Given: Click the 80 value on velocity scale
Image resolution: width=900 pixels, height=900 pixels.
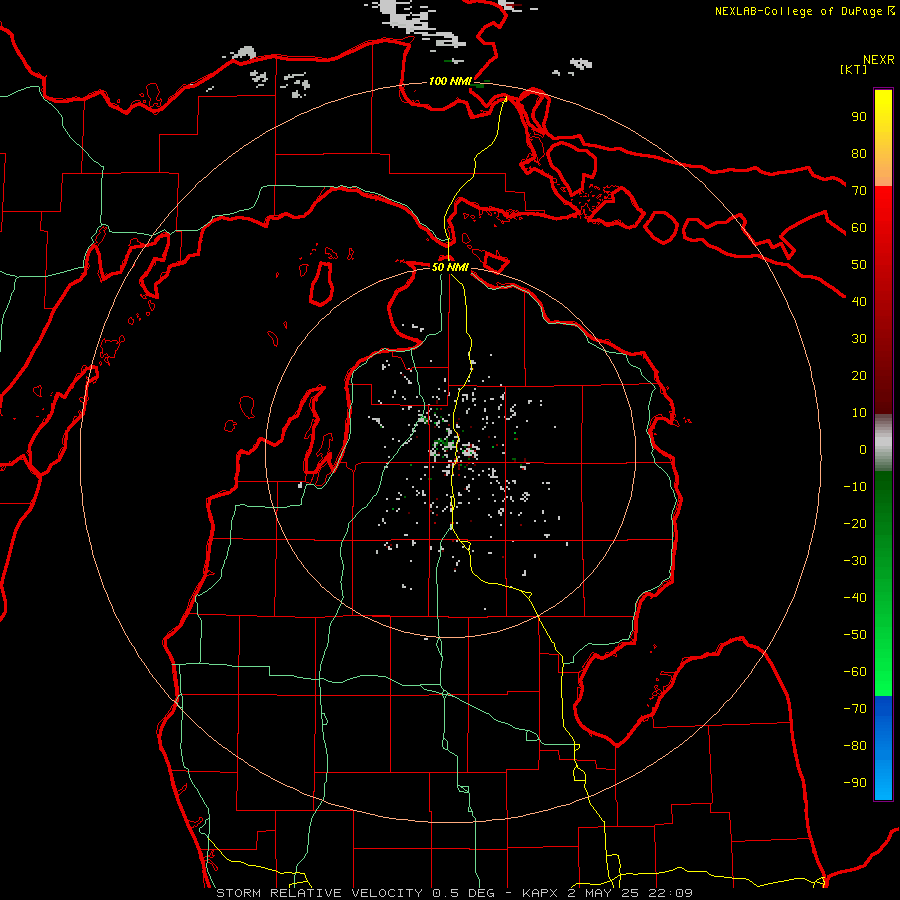Looking at the screenshot, I should pyautogui.click(x=859, y=153).
